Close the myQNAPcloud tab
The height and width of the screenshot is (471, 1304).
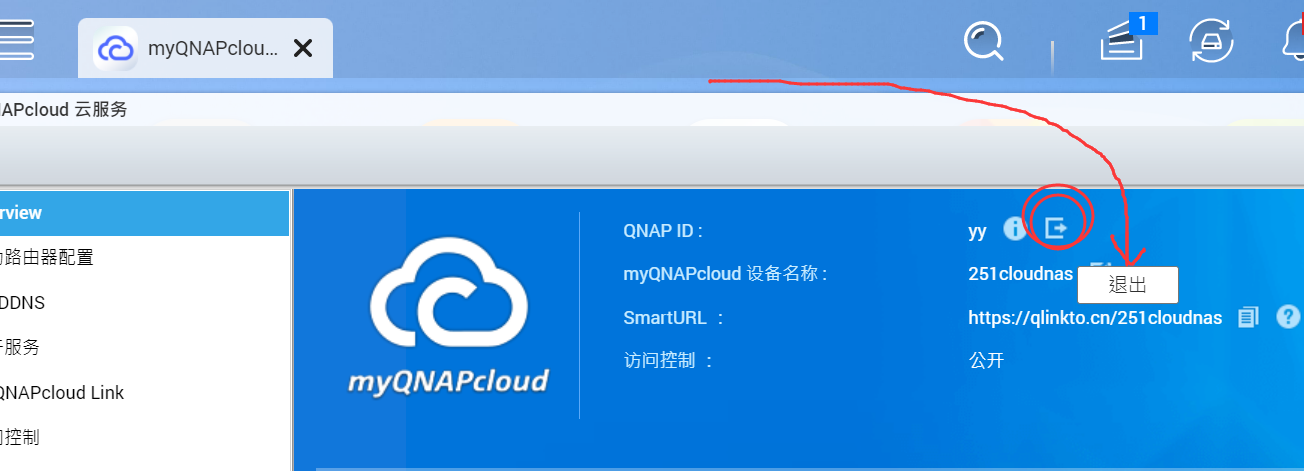tap(303, 48)
